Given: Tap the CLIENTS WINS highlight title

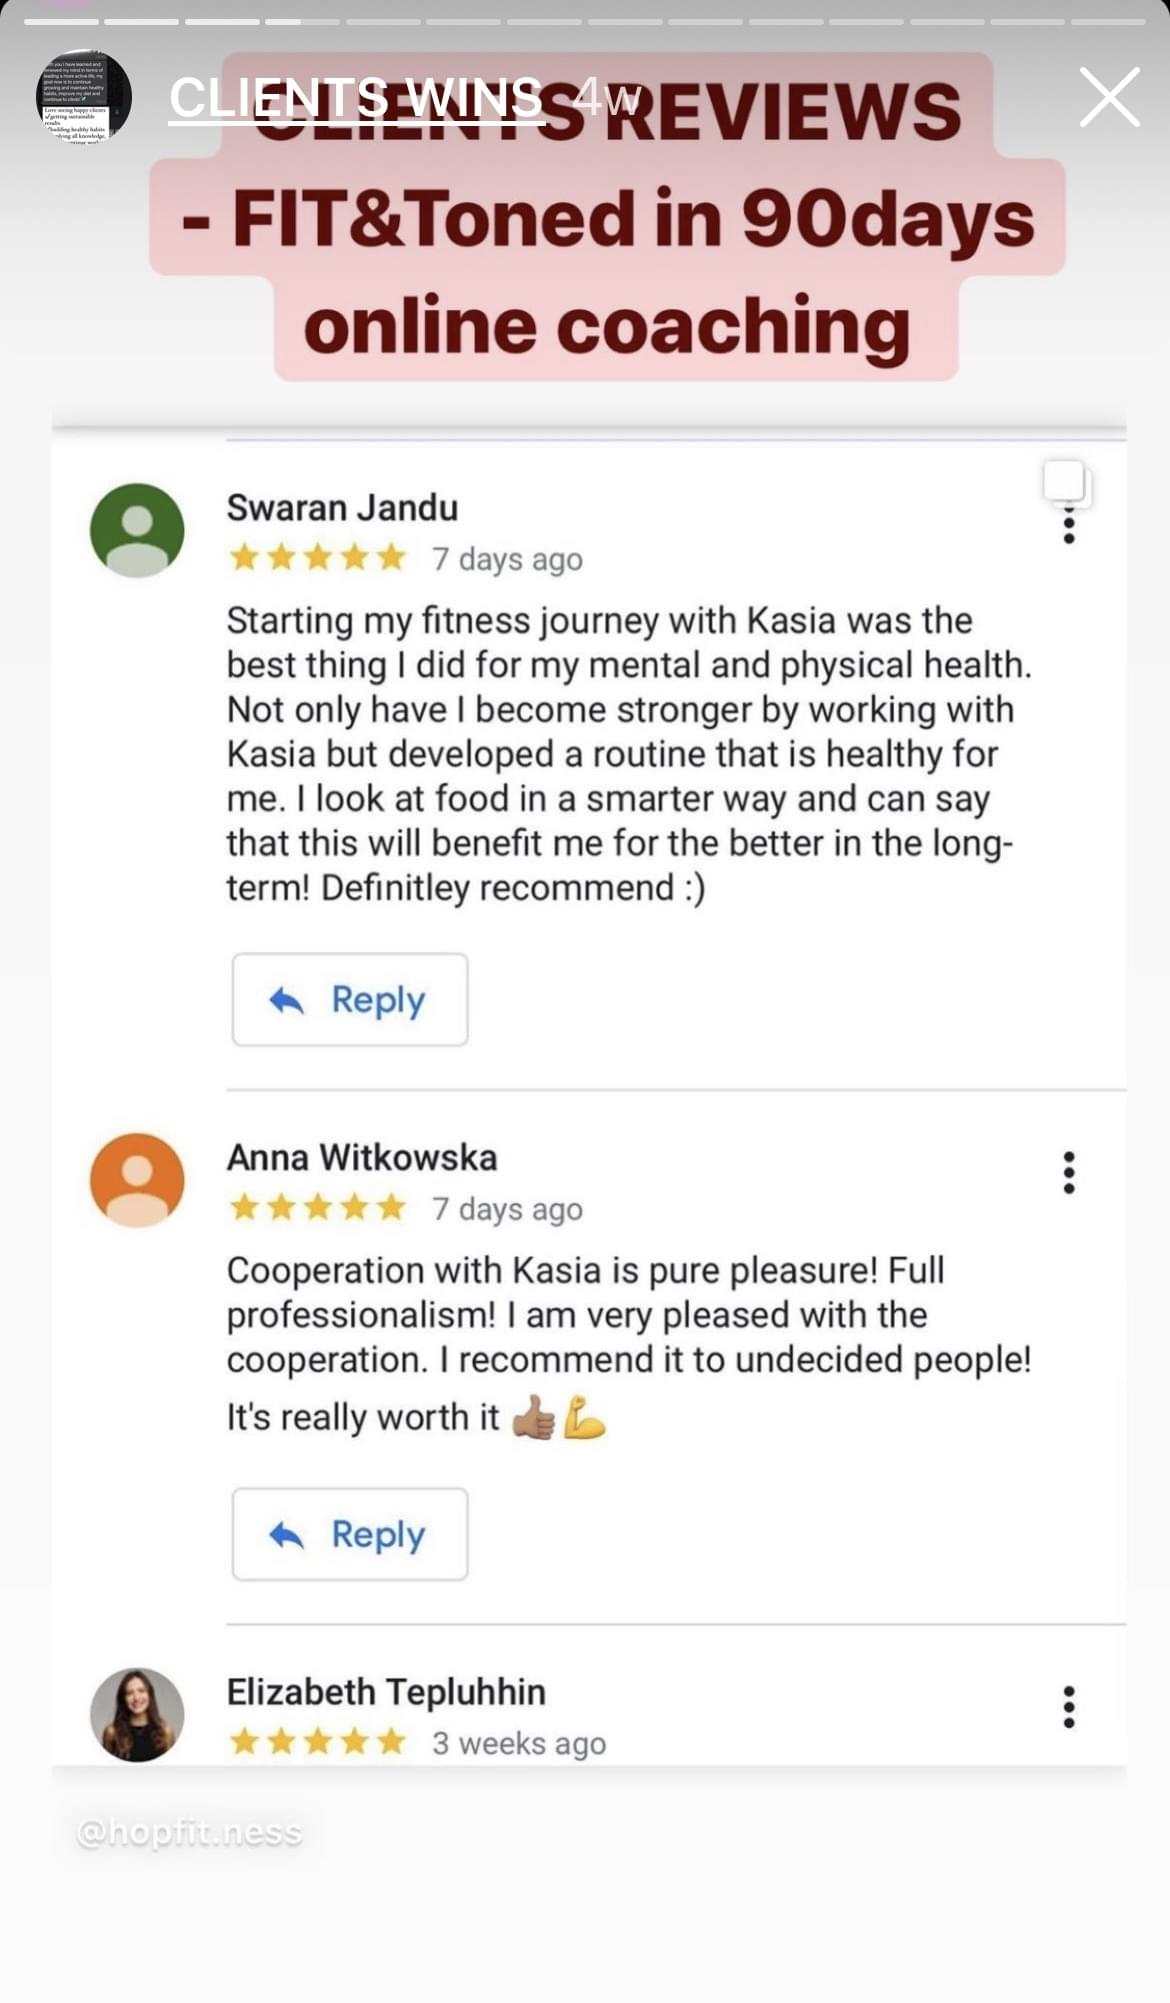Looking at the screenshot, I should (x=356, y=98).
